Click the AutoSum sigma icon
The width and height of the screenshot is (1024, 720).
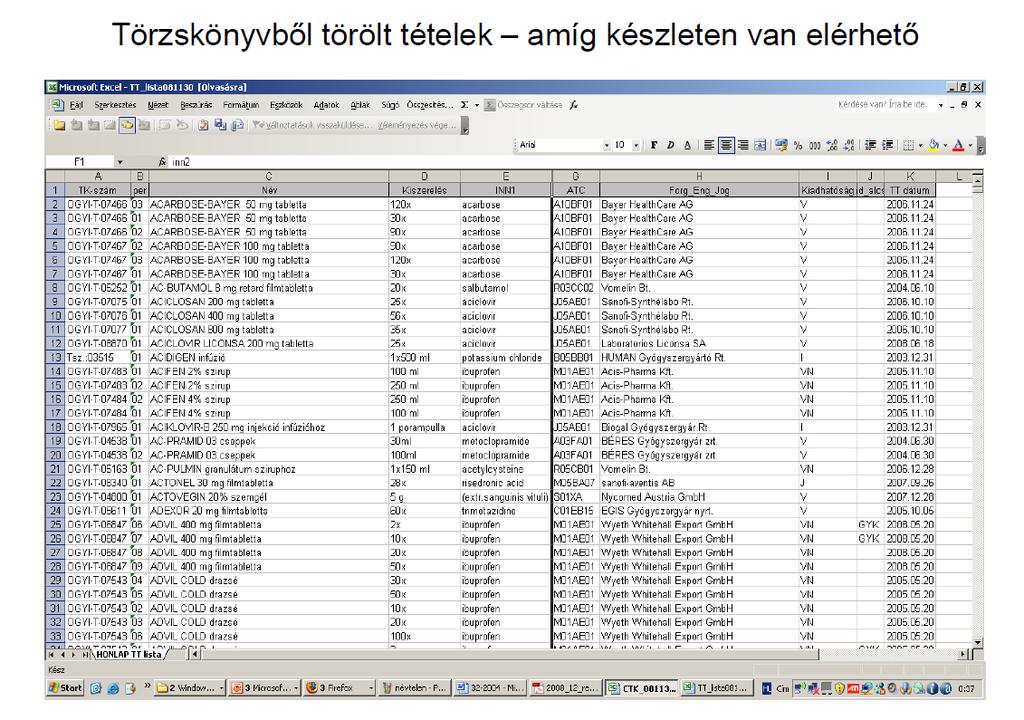pyautogui.click(x=464, y=105)
